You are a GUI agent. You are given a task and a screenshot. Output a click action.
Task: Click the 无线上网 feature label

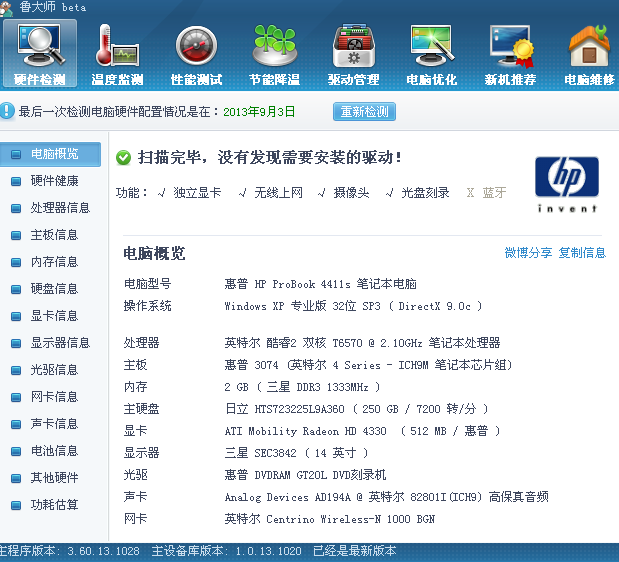(x=278, y=193)
